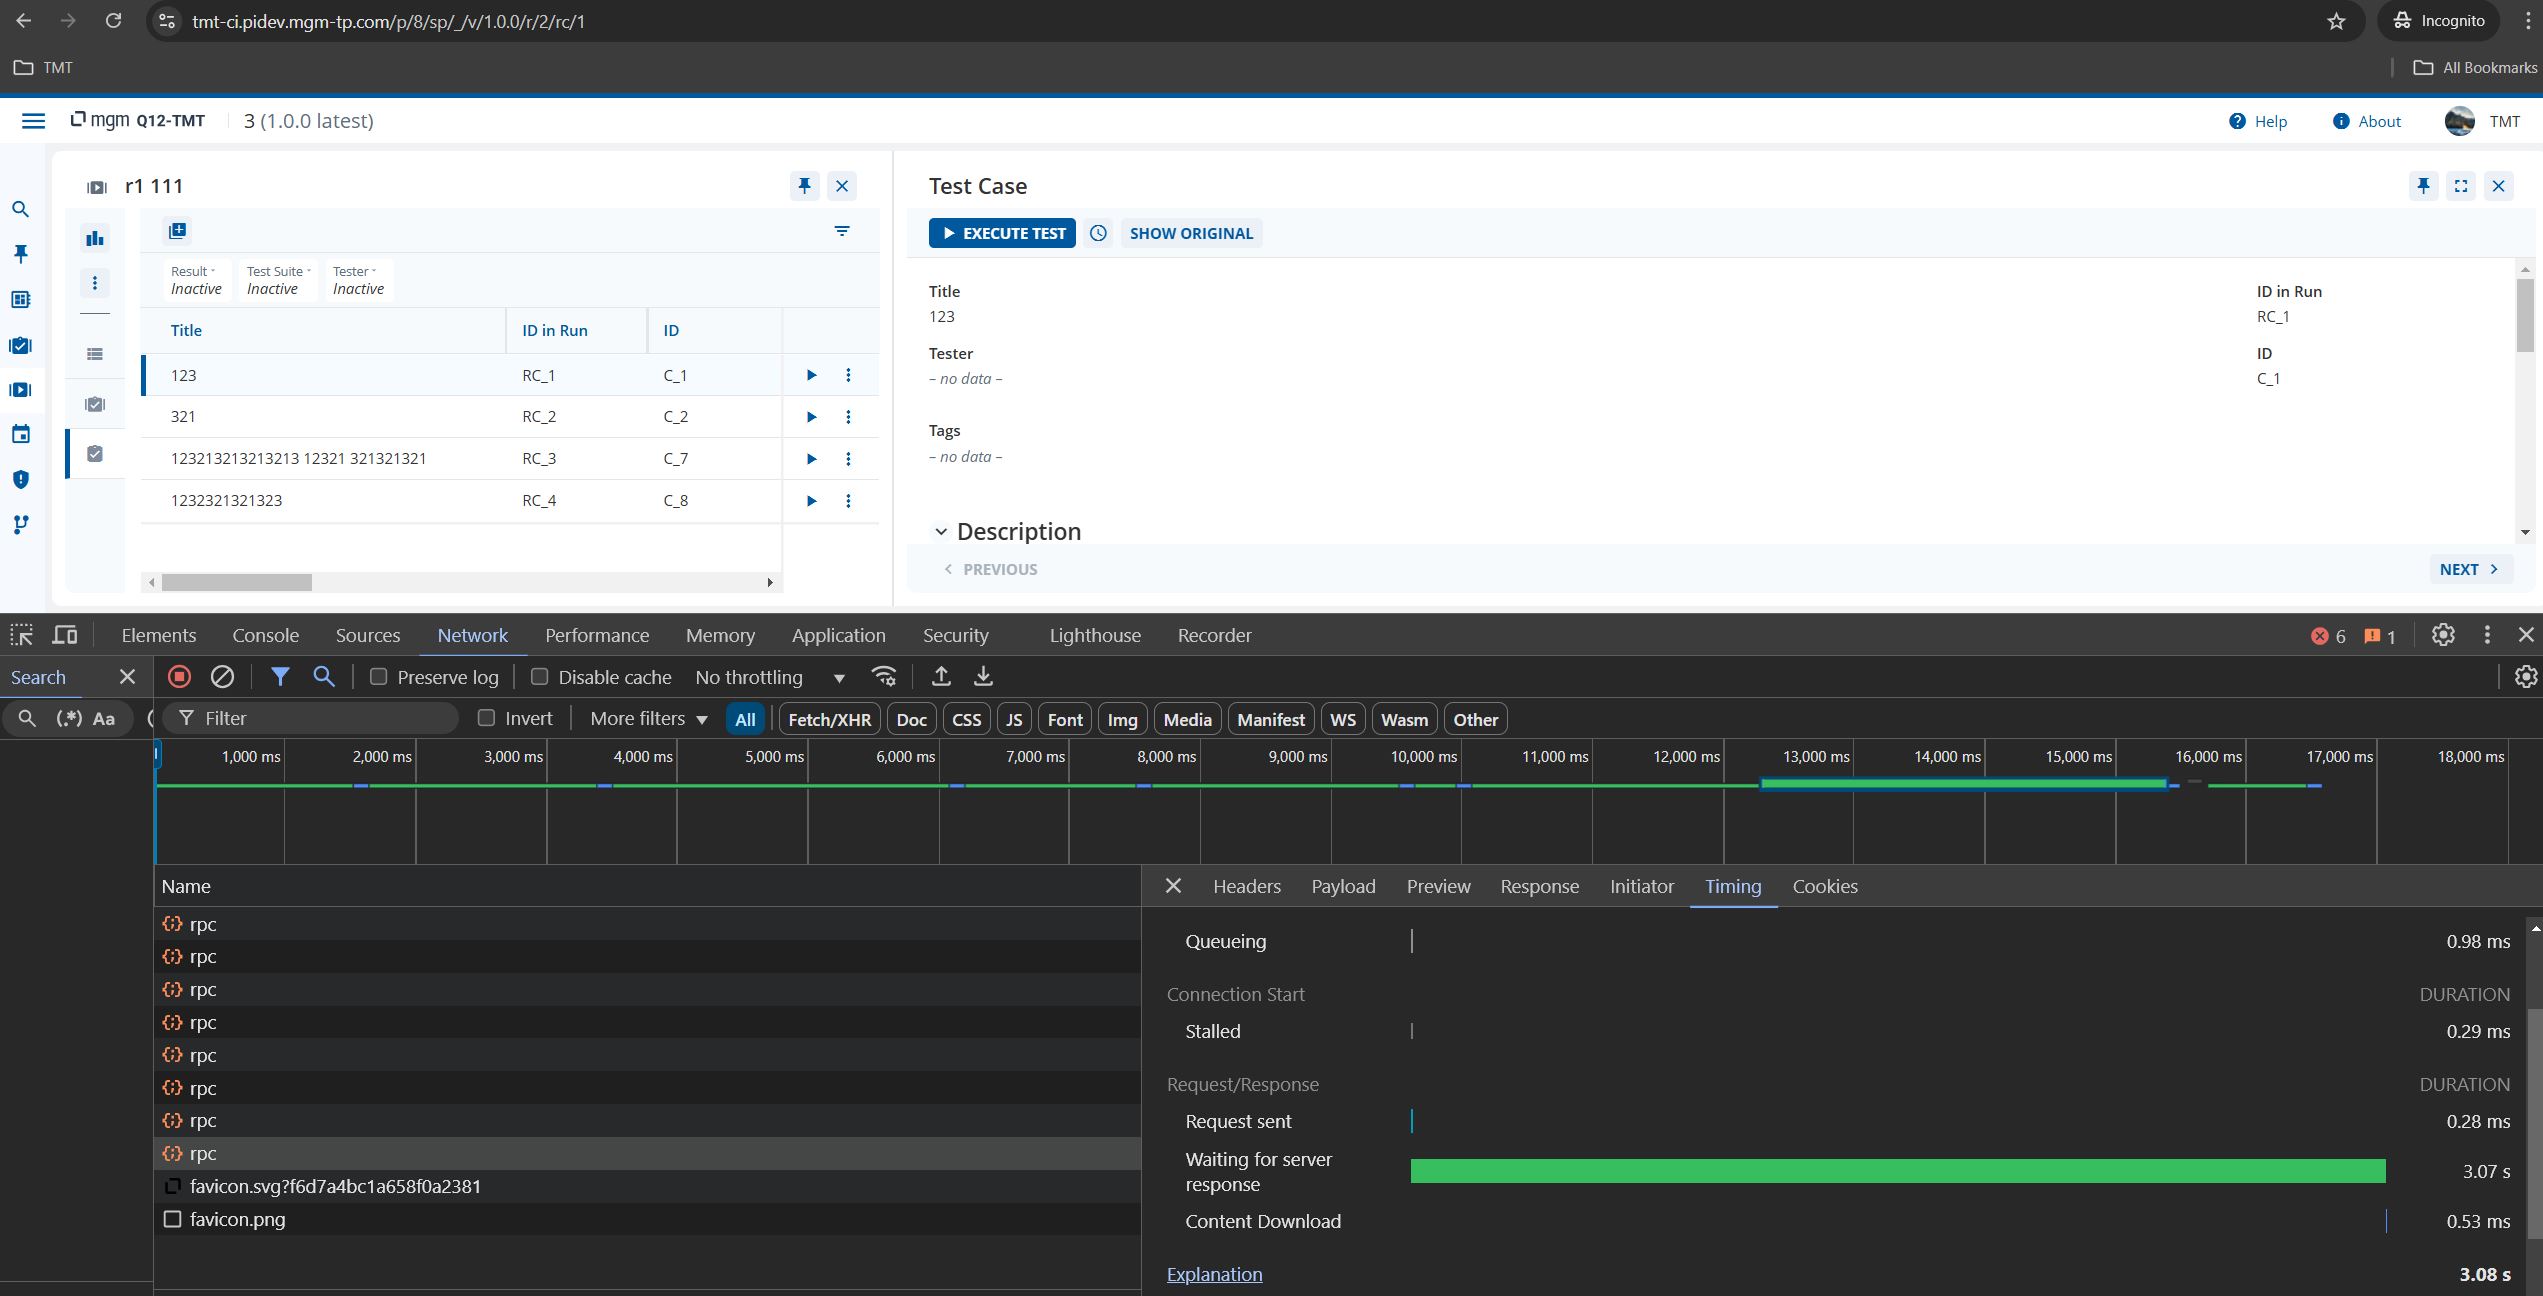Click the history clock icon beside Execute Test
The image size is (2543, 1296).
click(1098, 233)
